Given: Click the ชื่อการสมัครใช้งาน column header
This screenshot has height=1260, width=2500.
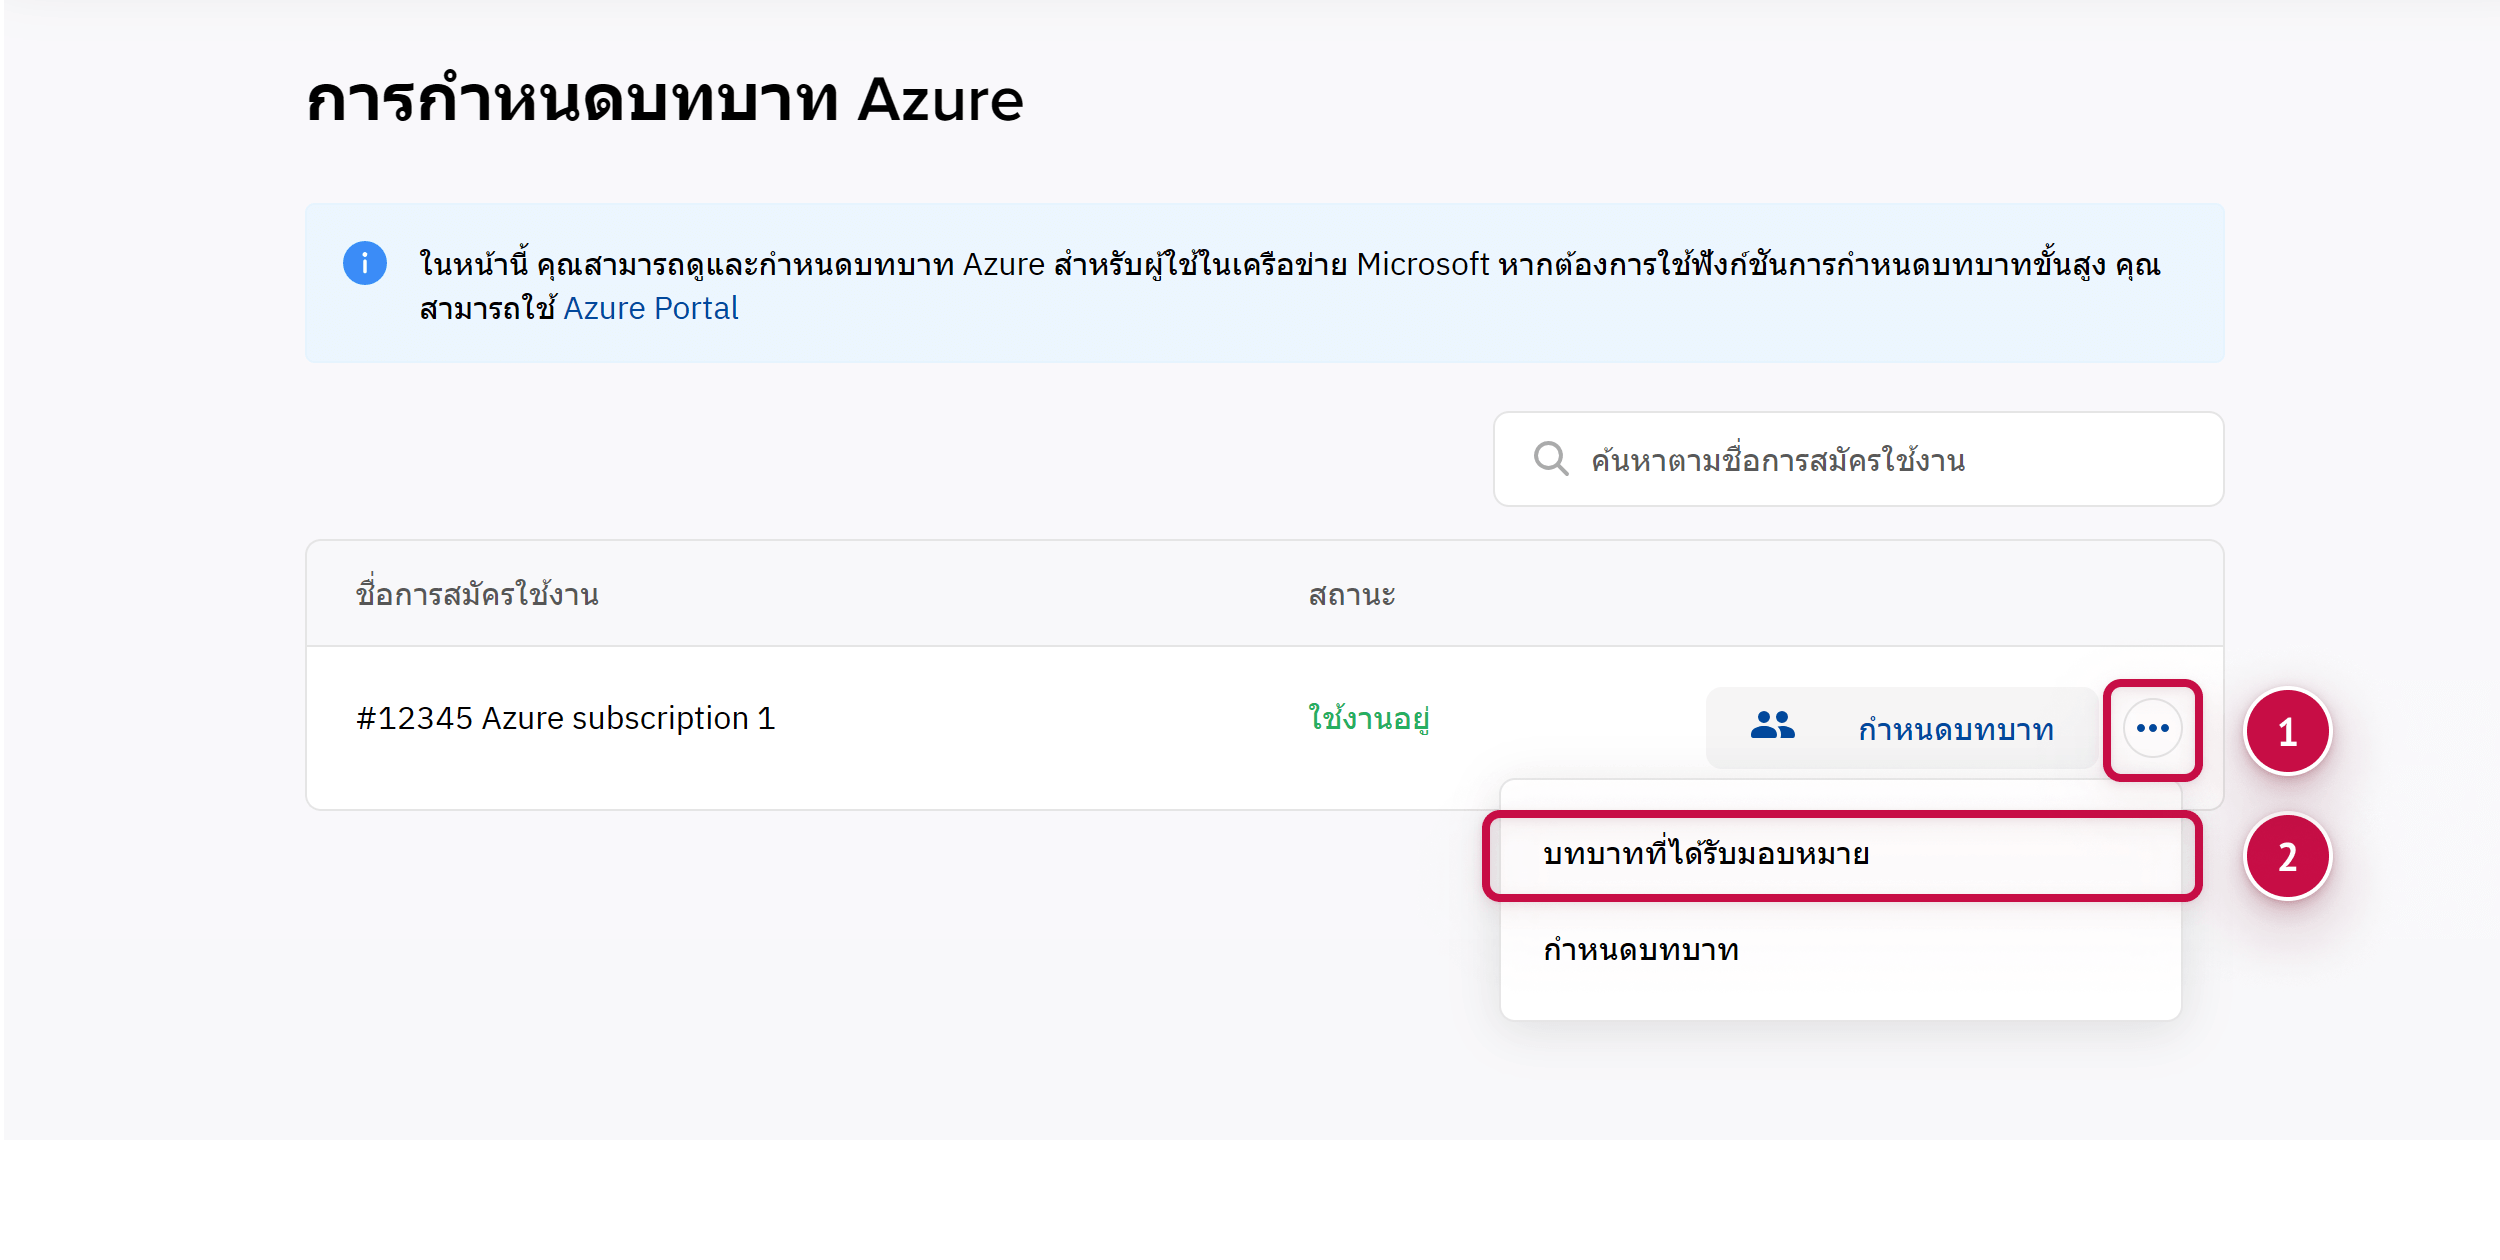Looking at the screenshot, I should click(477, 595).
